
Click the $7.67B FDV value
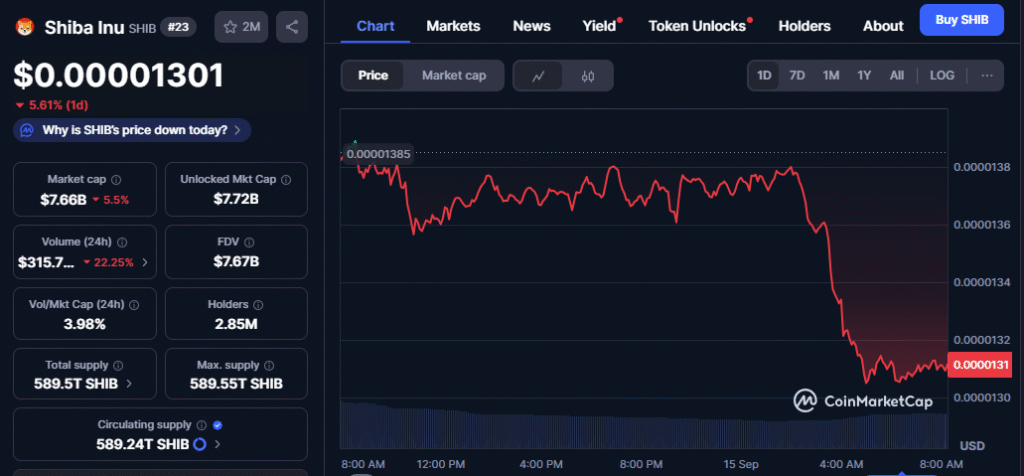click(236, 262)
